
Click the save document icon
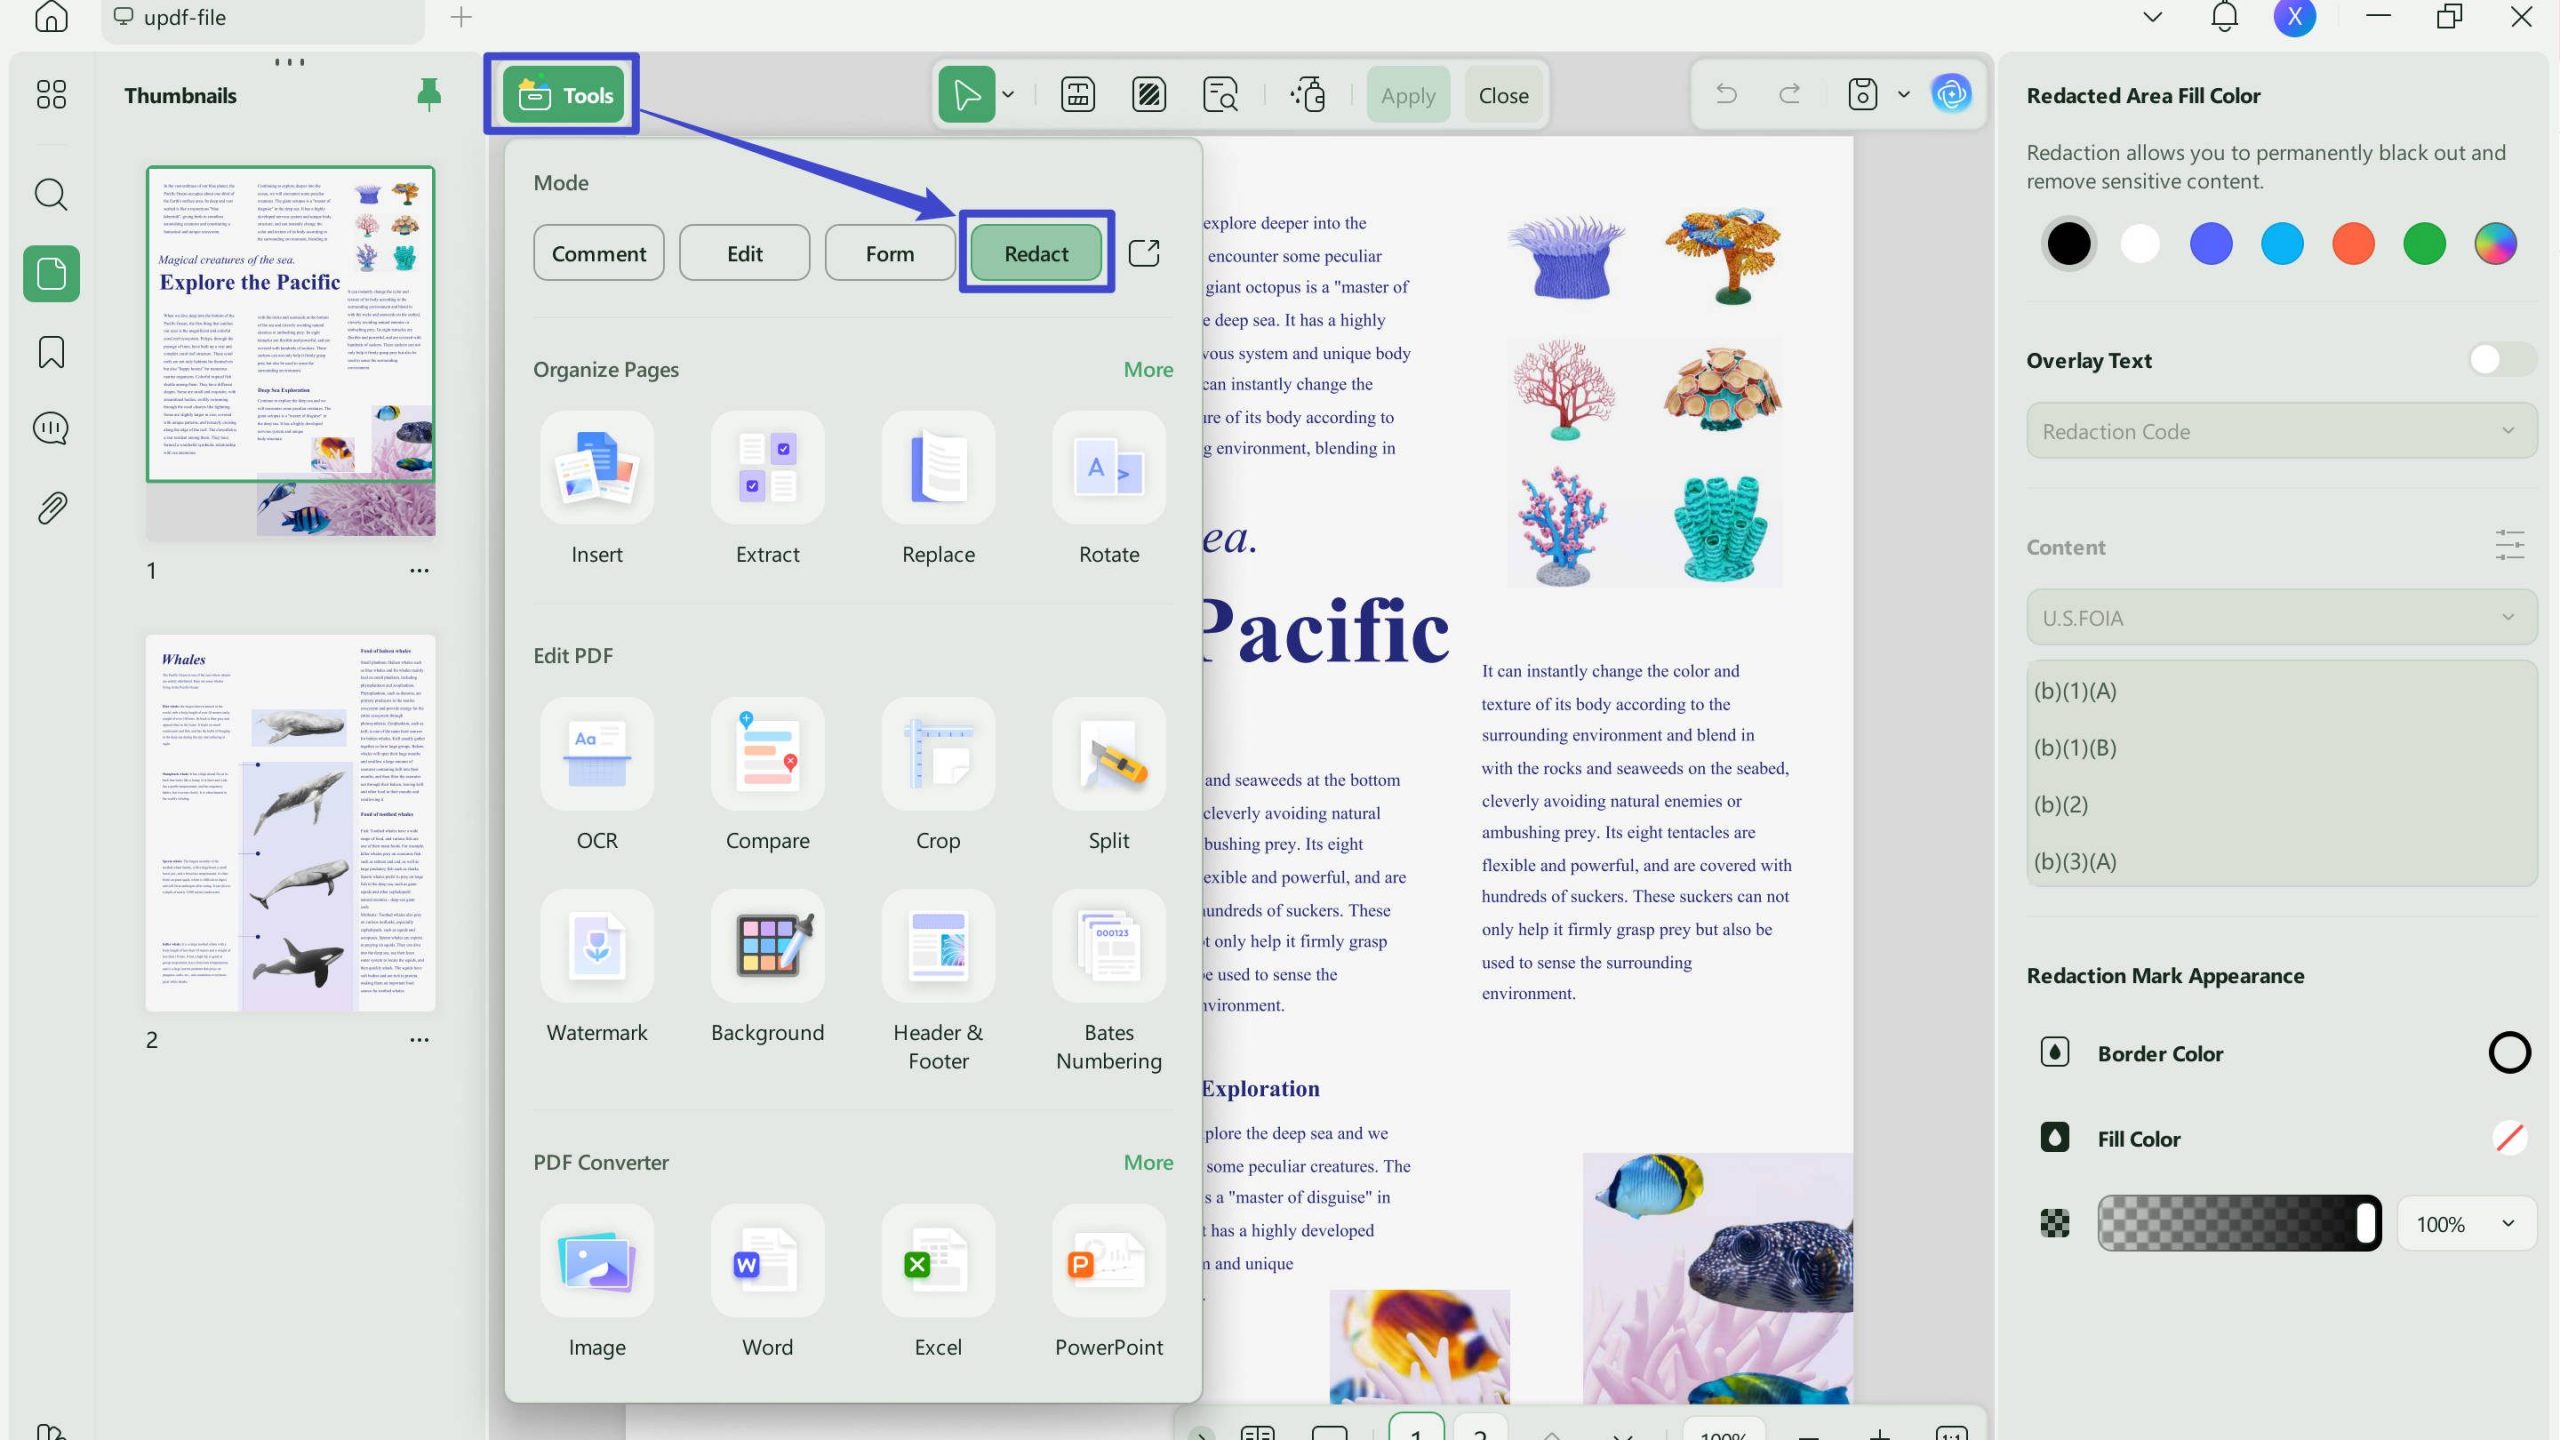pos(1862,94)
